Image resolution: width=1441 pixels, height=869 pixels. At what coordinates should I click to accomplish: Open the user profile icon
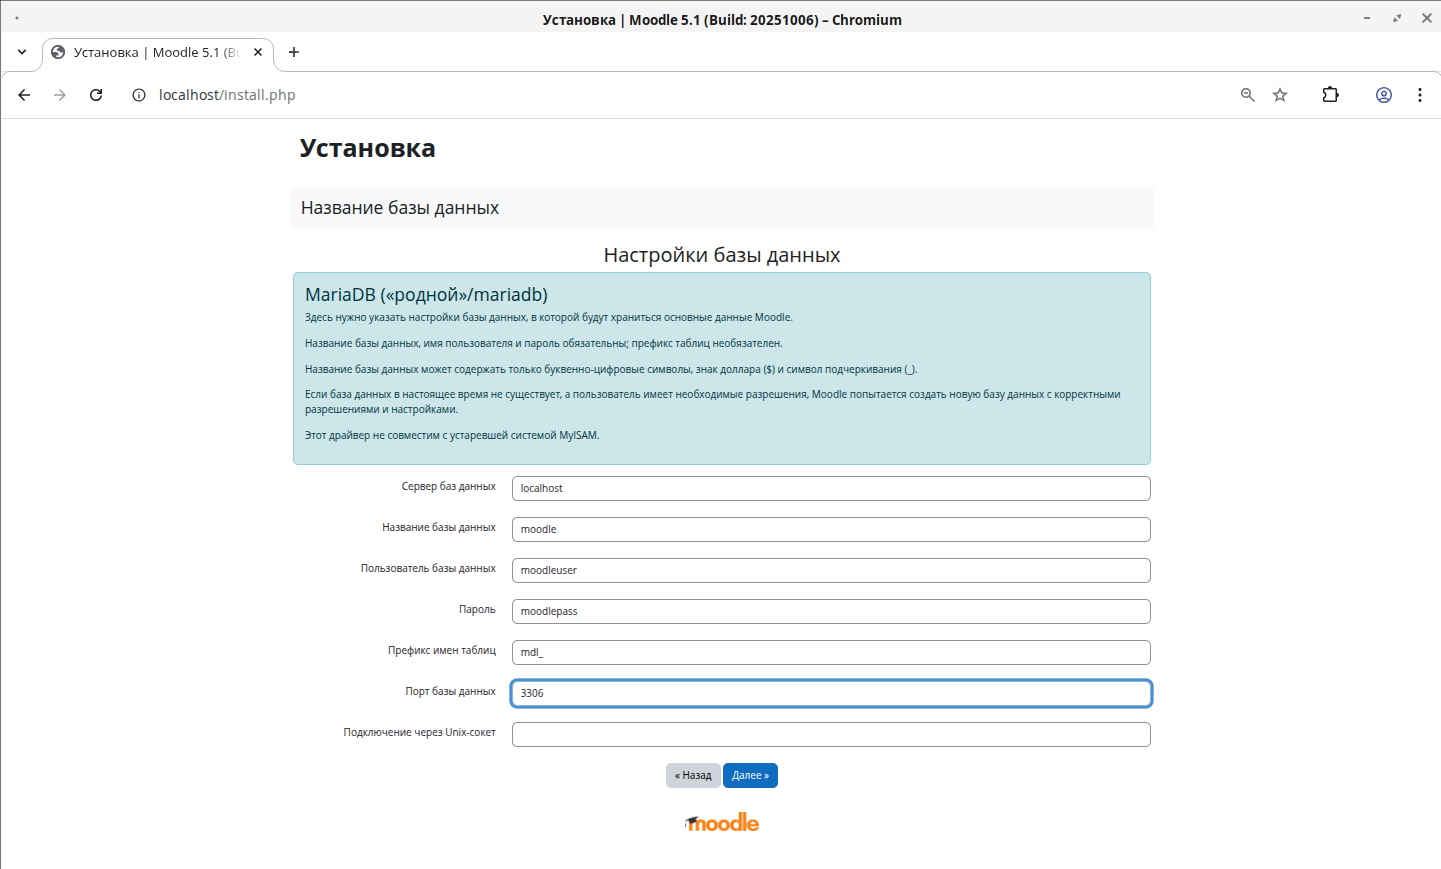(1384, 95)
